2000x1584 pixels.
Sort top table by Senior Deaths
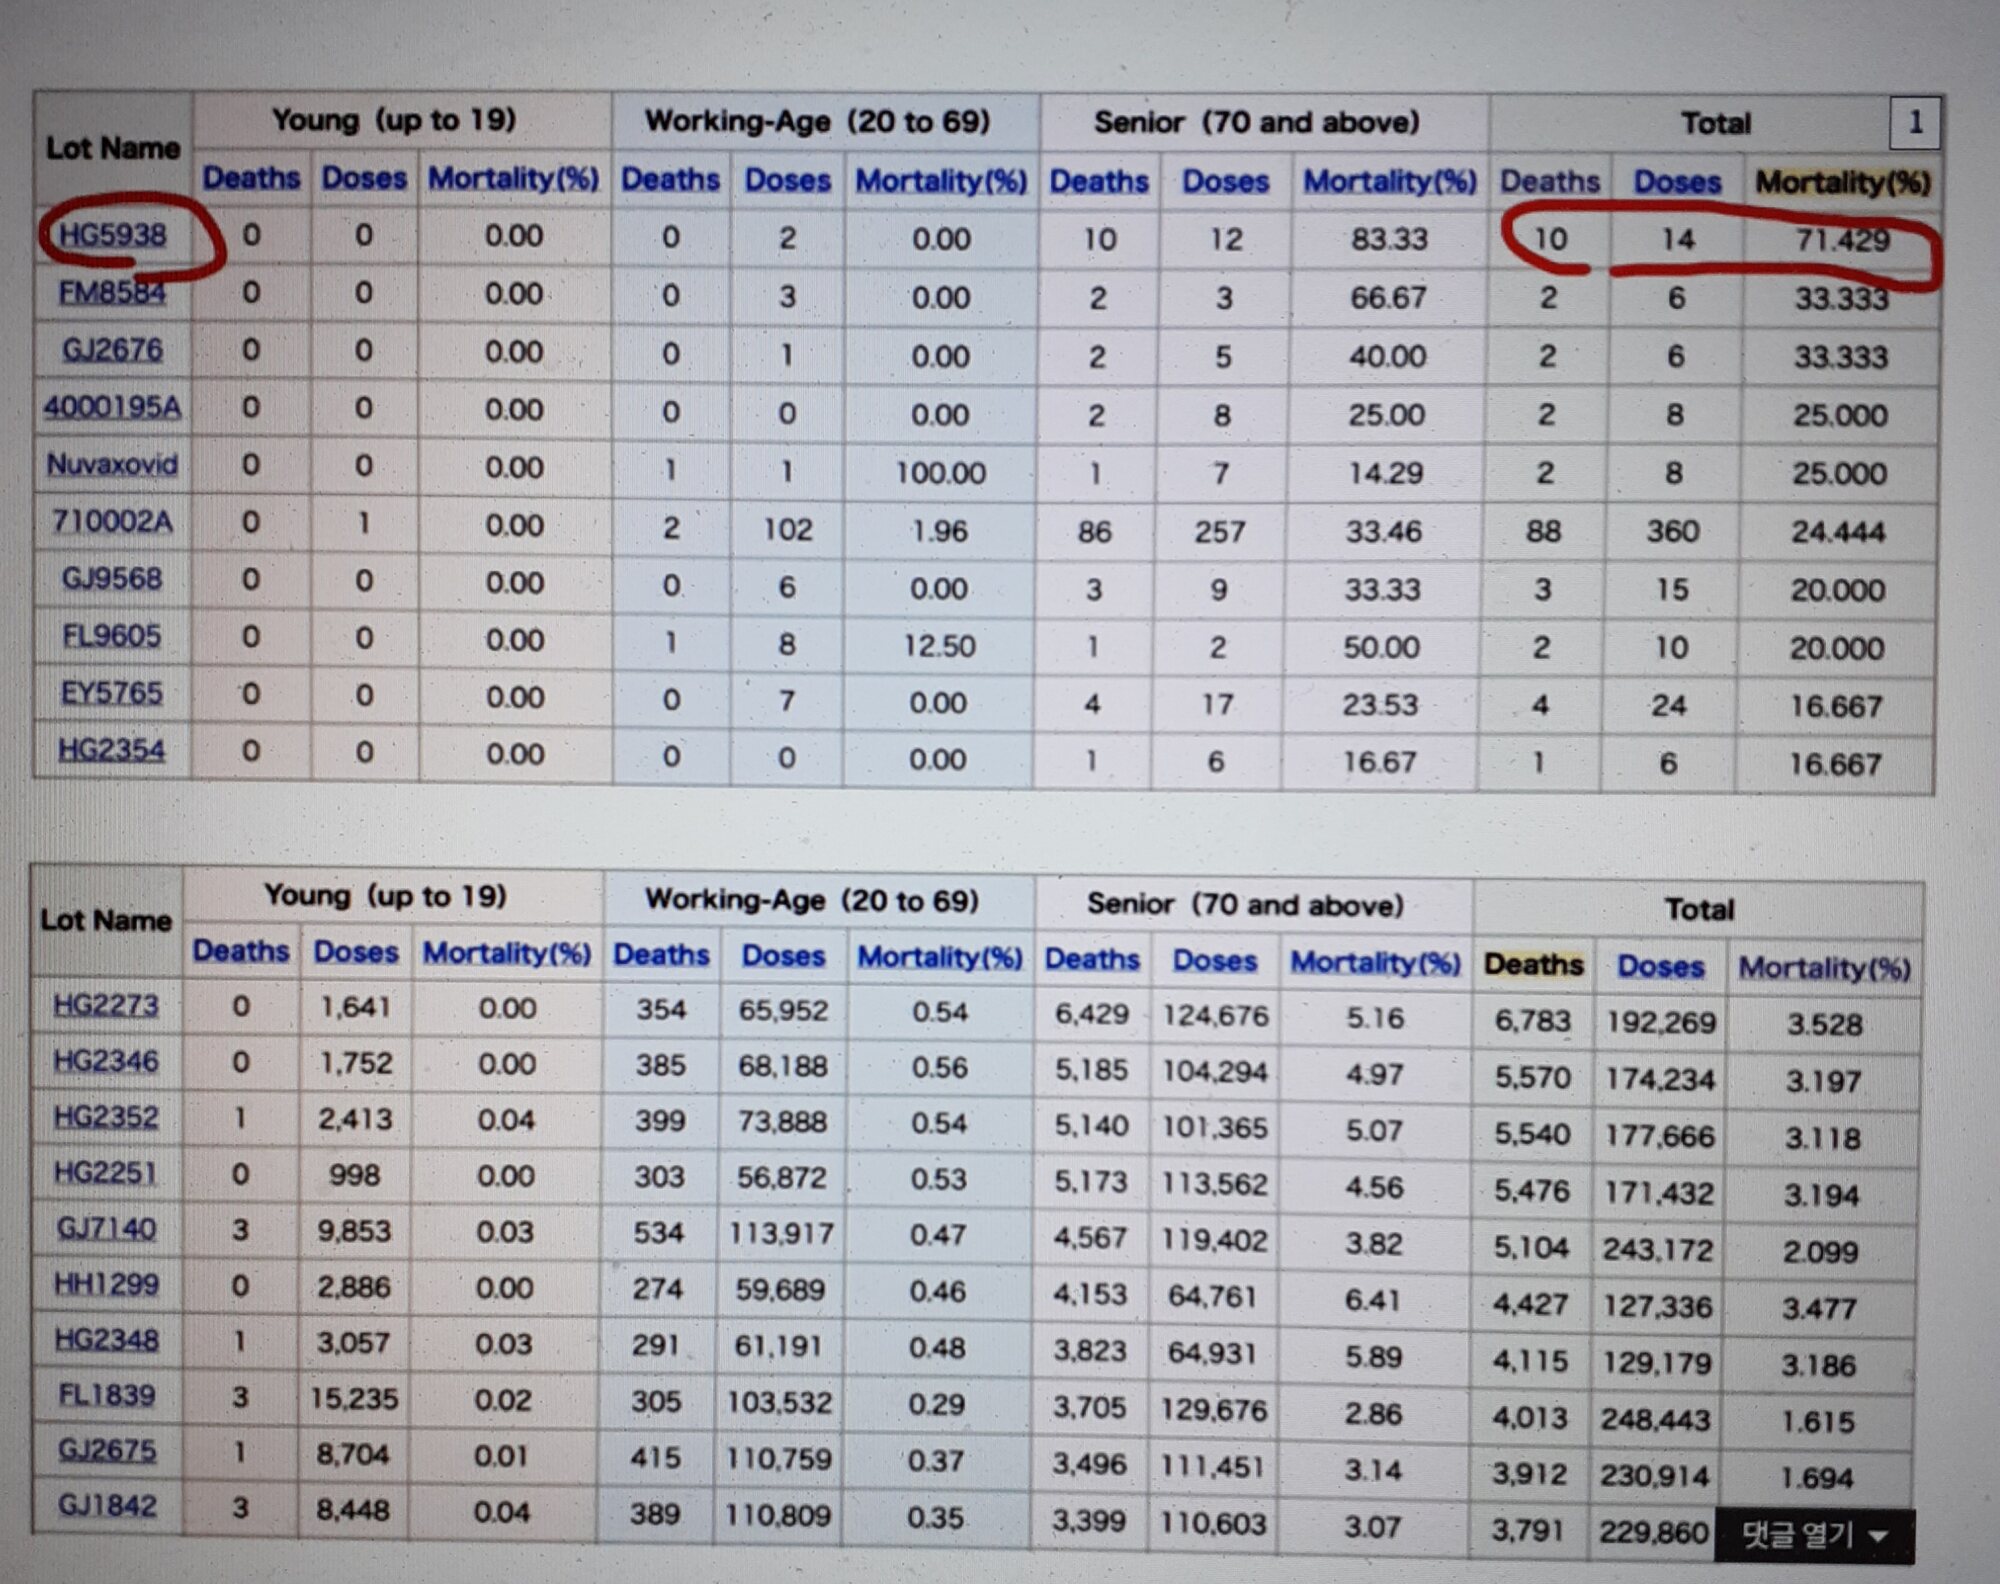click(x=1099, y=181)
